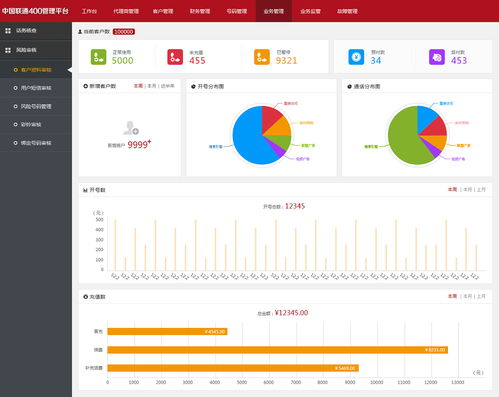This screenshot has height=397, width=499.
Task: Click the bar chart icon next to 开号数
Action: click(85, 190)
